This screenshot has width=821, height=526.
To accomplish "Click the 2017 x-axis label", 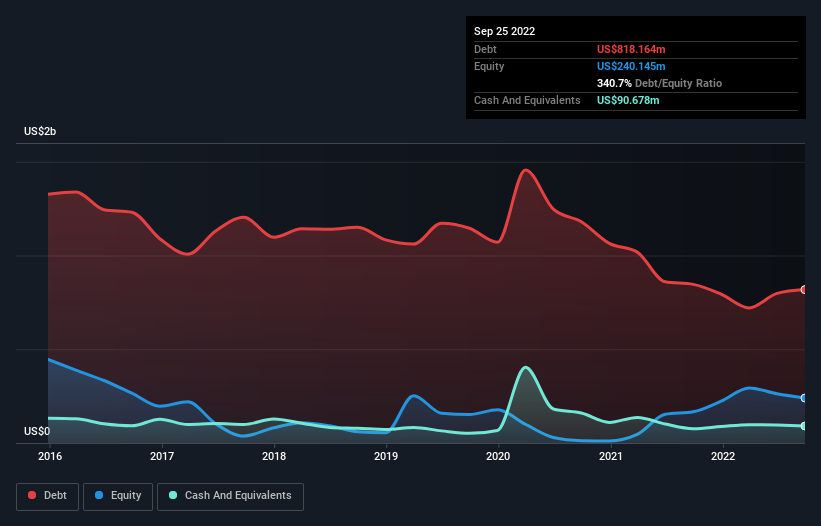I will 162,456.
